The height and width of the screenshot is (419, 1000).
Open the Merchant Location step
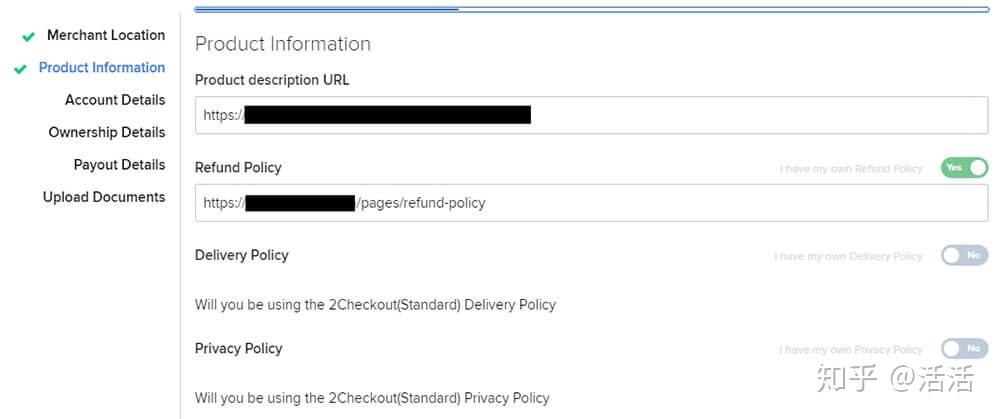(105, 35)
